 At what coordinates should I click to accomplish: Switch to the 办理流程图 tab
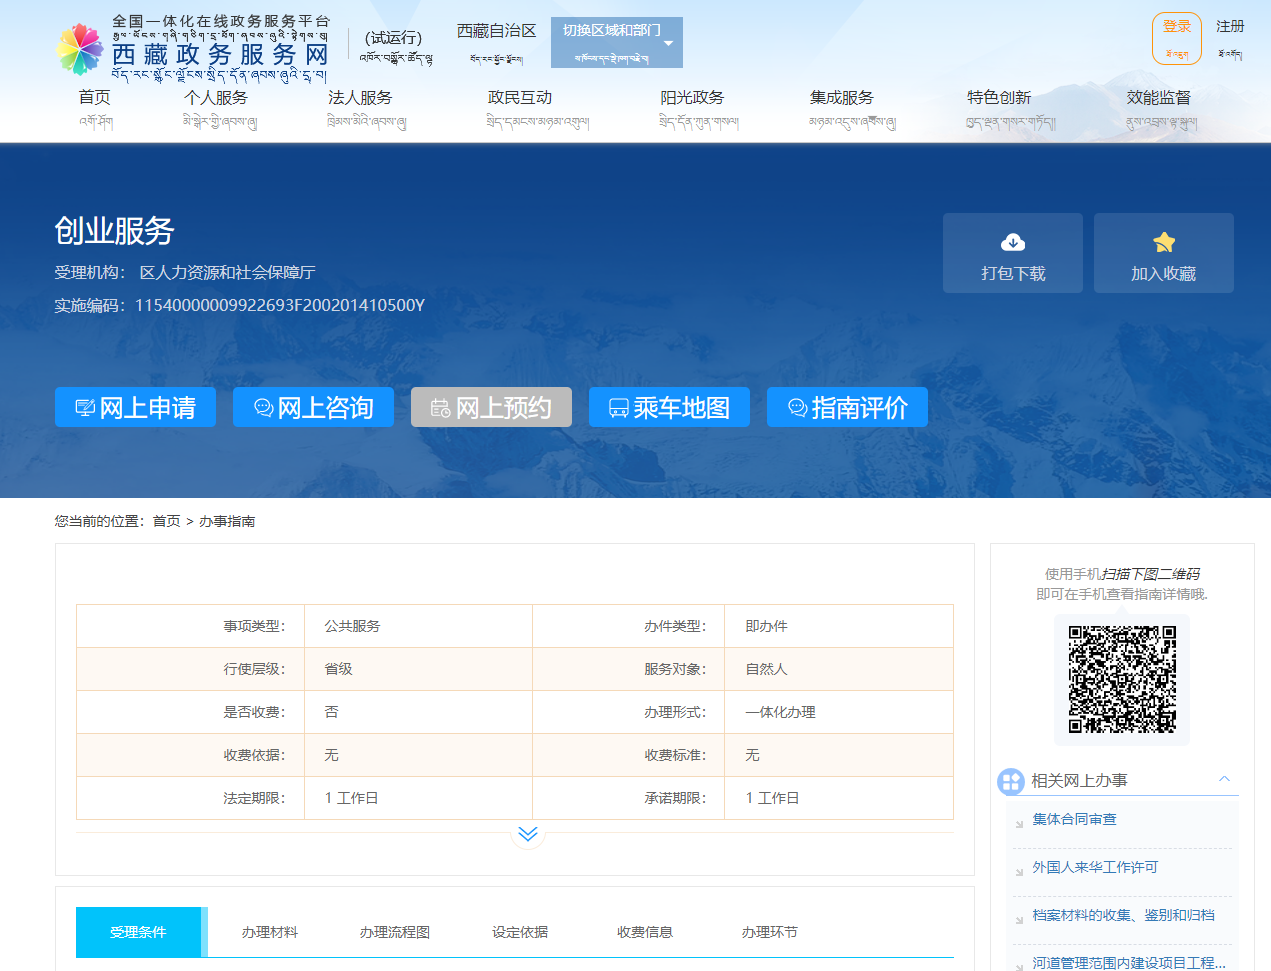click(395, 932)
